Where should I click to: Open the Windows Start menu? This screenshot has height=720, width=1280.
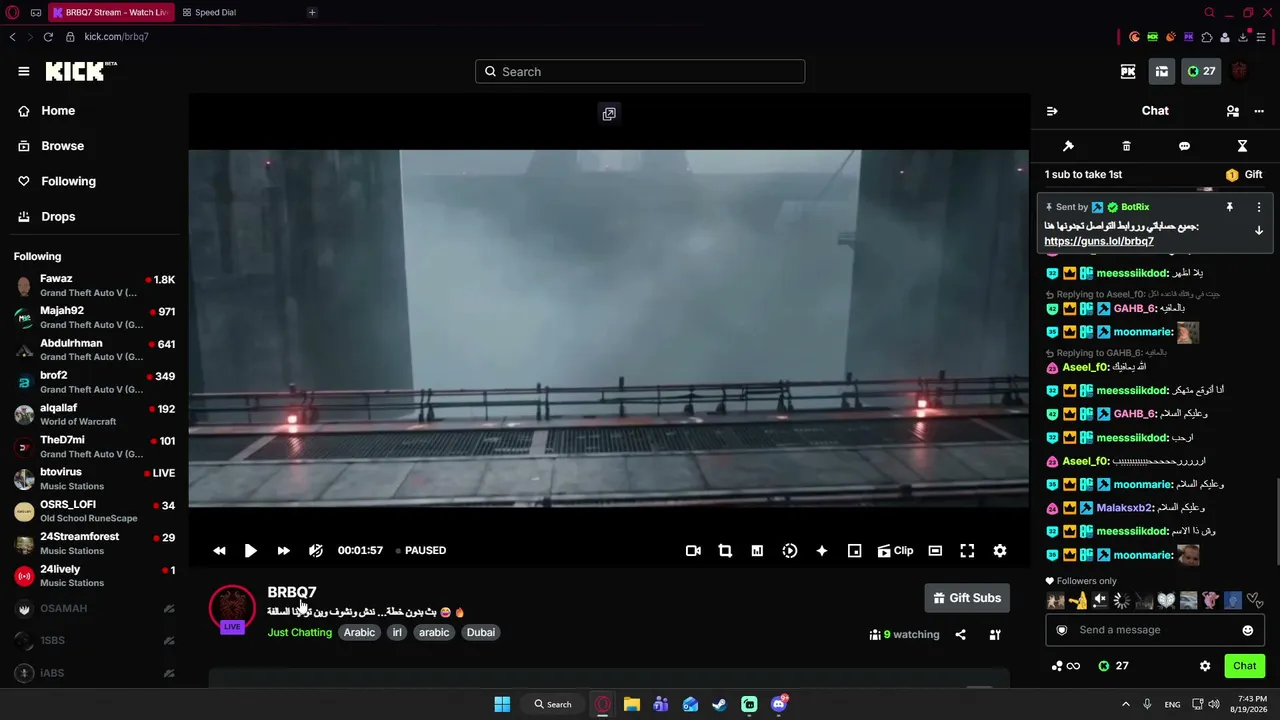pyautogui.click(x=502, y=704)
